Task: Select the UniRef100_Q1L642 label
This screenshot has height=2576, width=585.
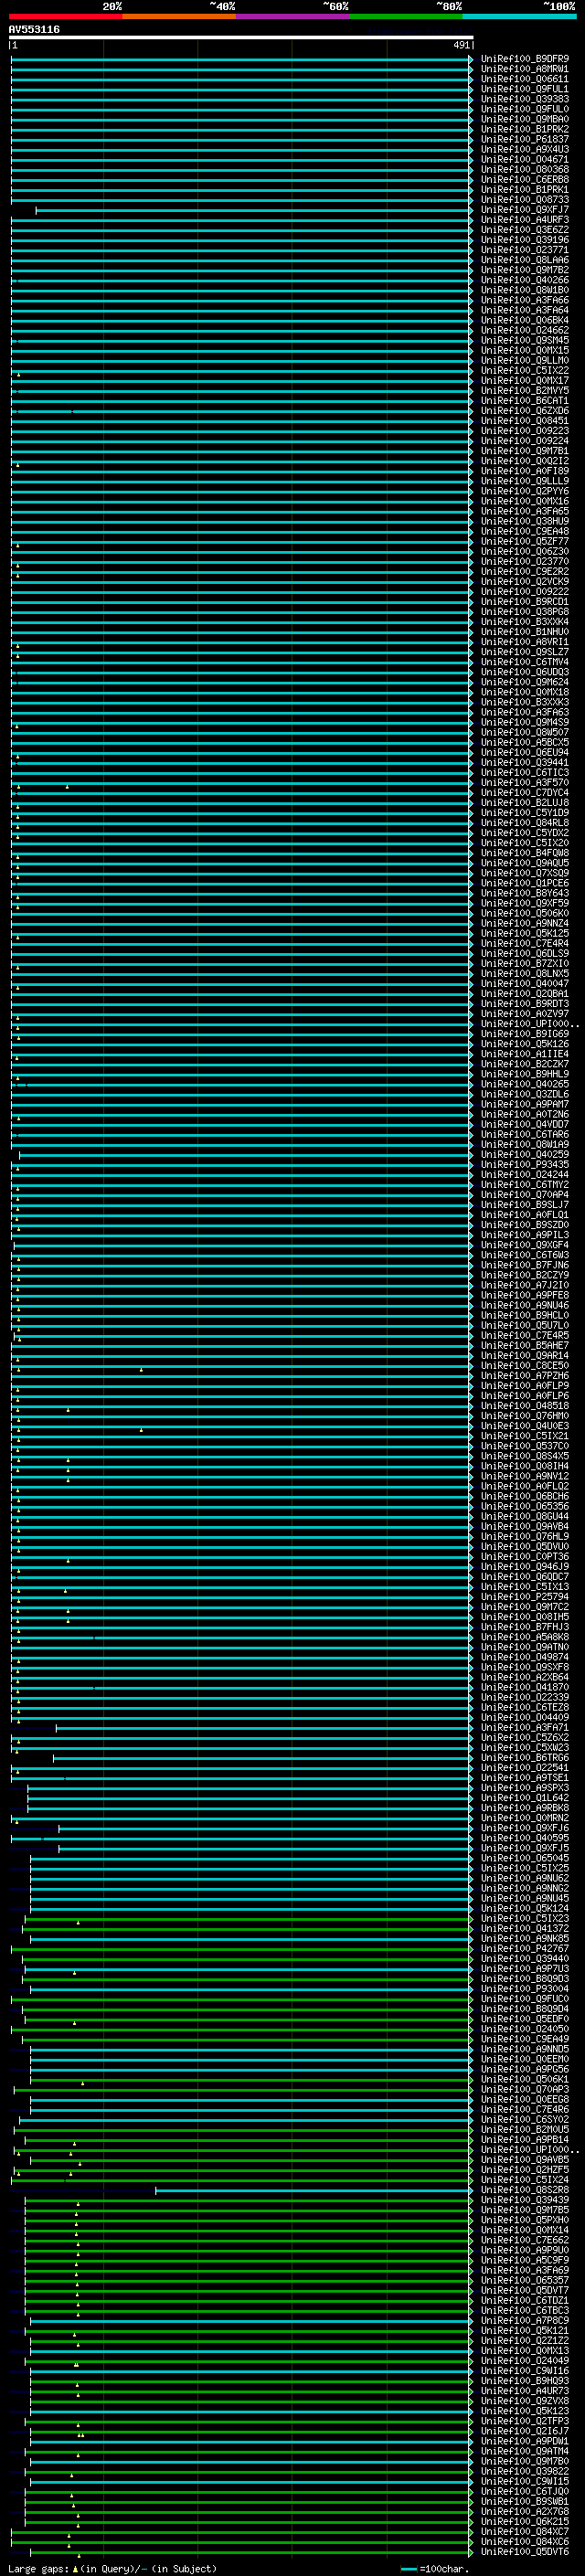Action: click(x=524, y=1798)
